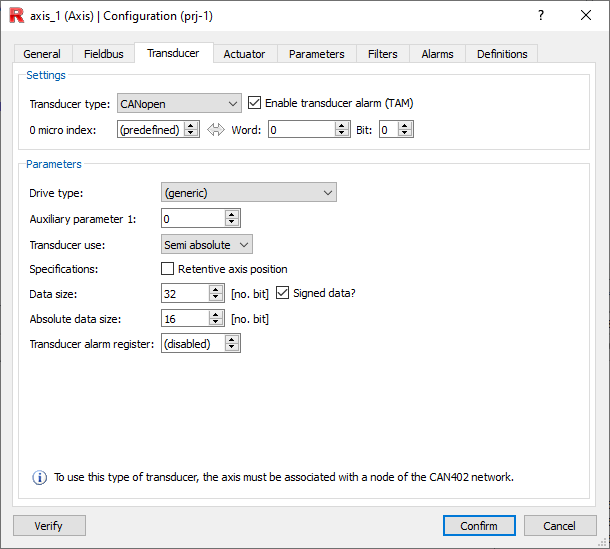Check the Retentive axis position box

pyautogui.click(x=167, y=269)
